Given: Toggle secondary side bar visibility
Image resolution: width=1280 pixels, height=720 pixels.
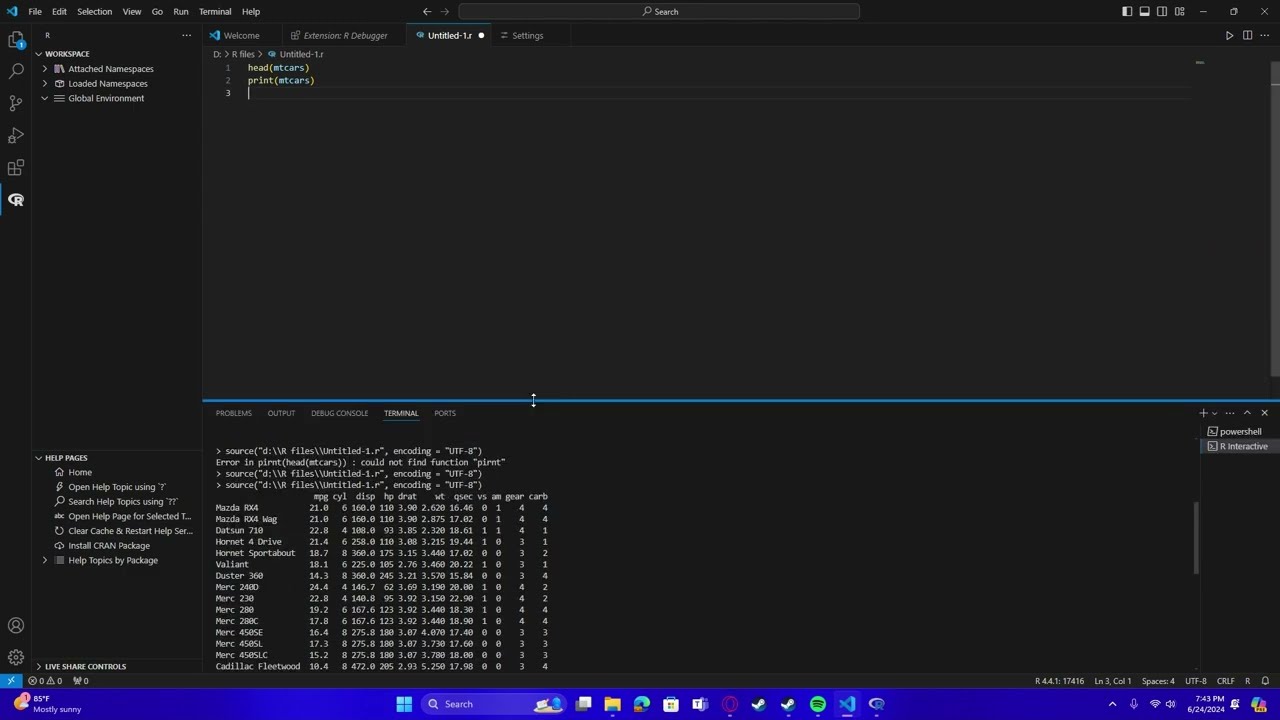Looking at the screenshot, I should [1162, 12].
